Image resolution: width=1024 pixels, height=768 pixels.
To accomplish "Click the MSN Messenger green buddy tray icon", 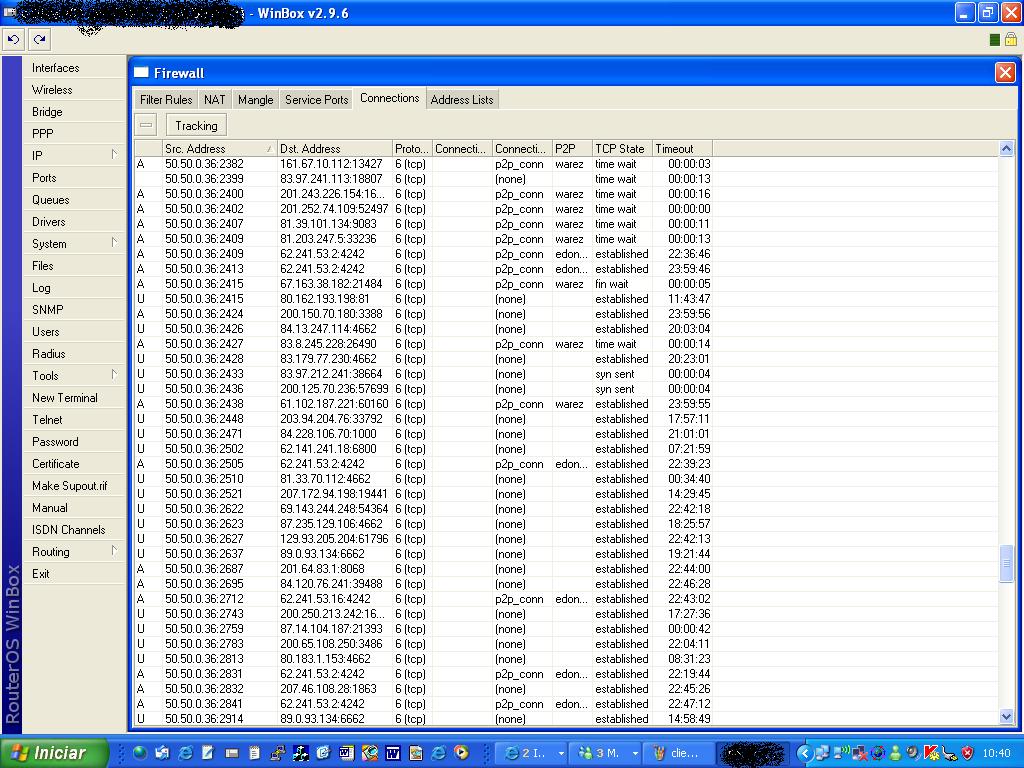I will pyautogui.click(x=895, y=753).
